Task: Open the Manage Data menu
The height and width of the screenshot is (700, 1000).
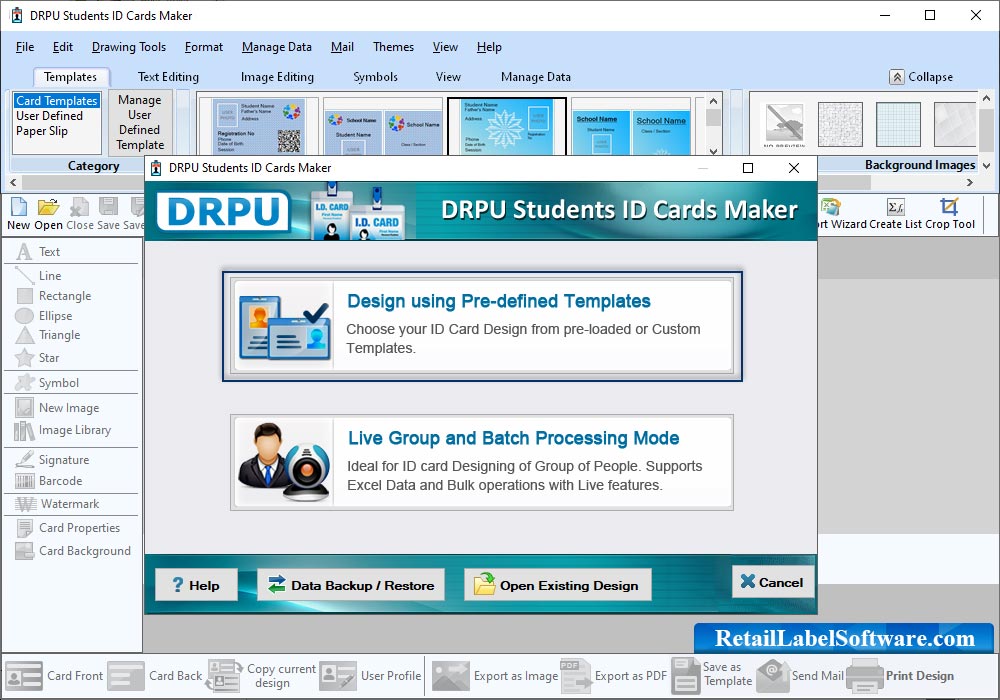Action: (x=276, y=47)
